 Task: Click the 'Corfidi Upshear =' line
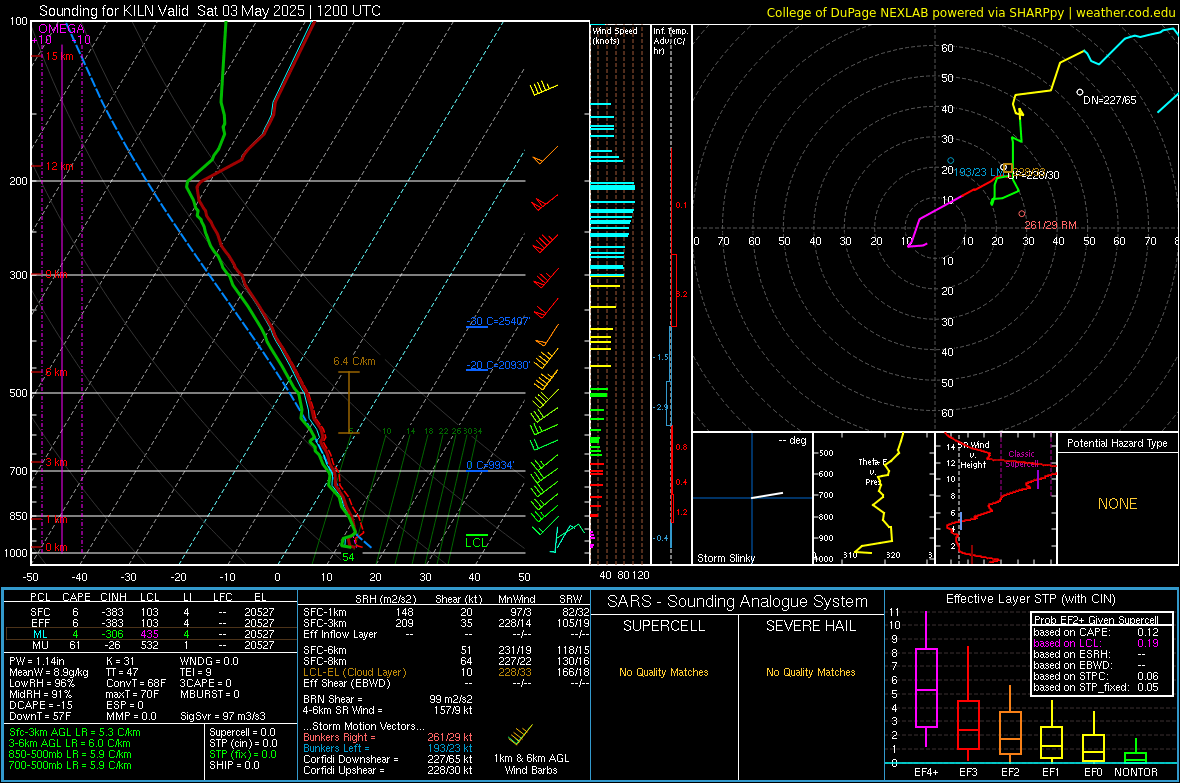388,770
